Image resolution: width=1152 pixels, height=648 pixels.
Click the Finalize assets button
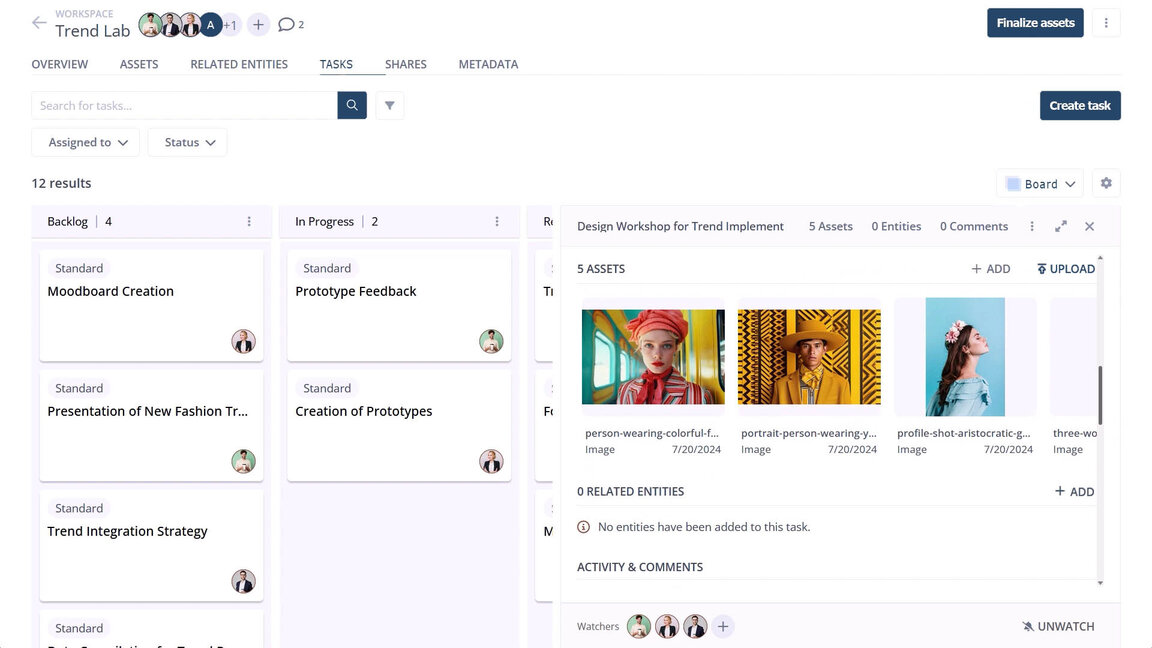click(x=1035, y=23)
